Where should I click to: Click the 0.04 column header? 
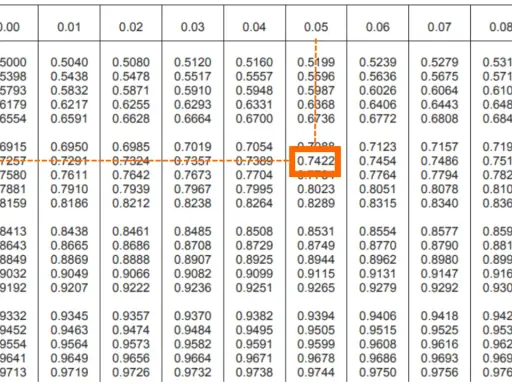254,27
